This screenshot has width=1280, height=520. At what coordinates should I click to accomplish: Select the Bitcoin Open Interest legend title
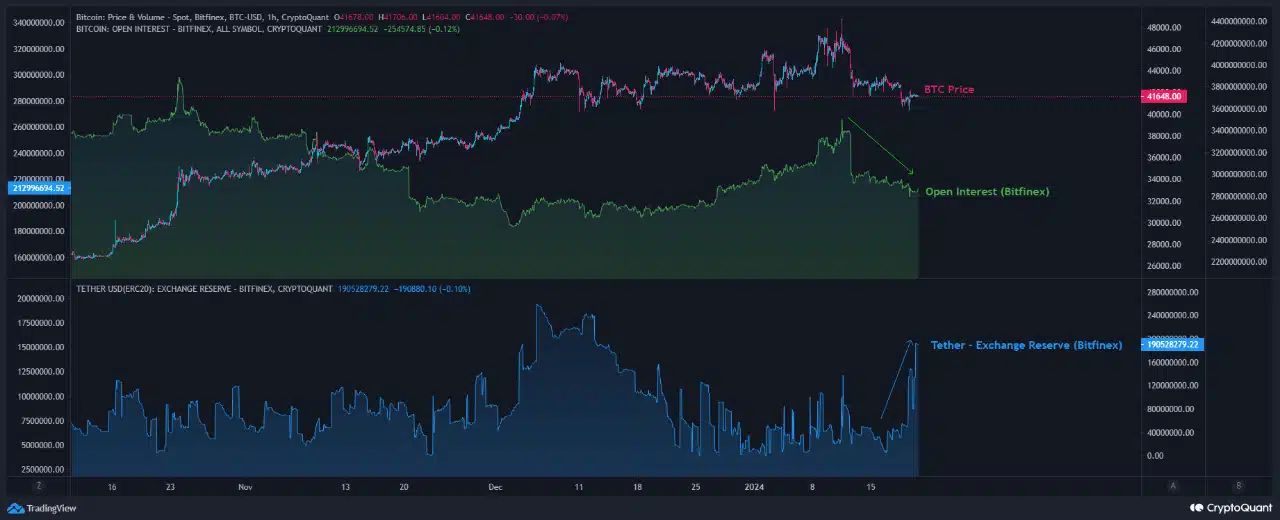coord(199,29)
